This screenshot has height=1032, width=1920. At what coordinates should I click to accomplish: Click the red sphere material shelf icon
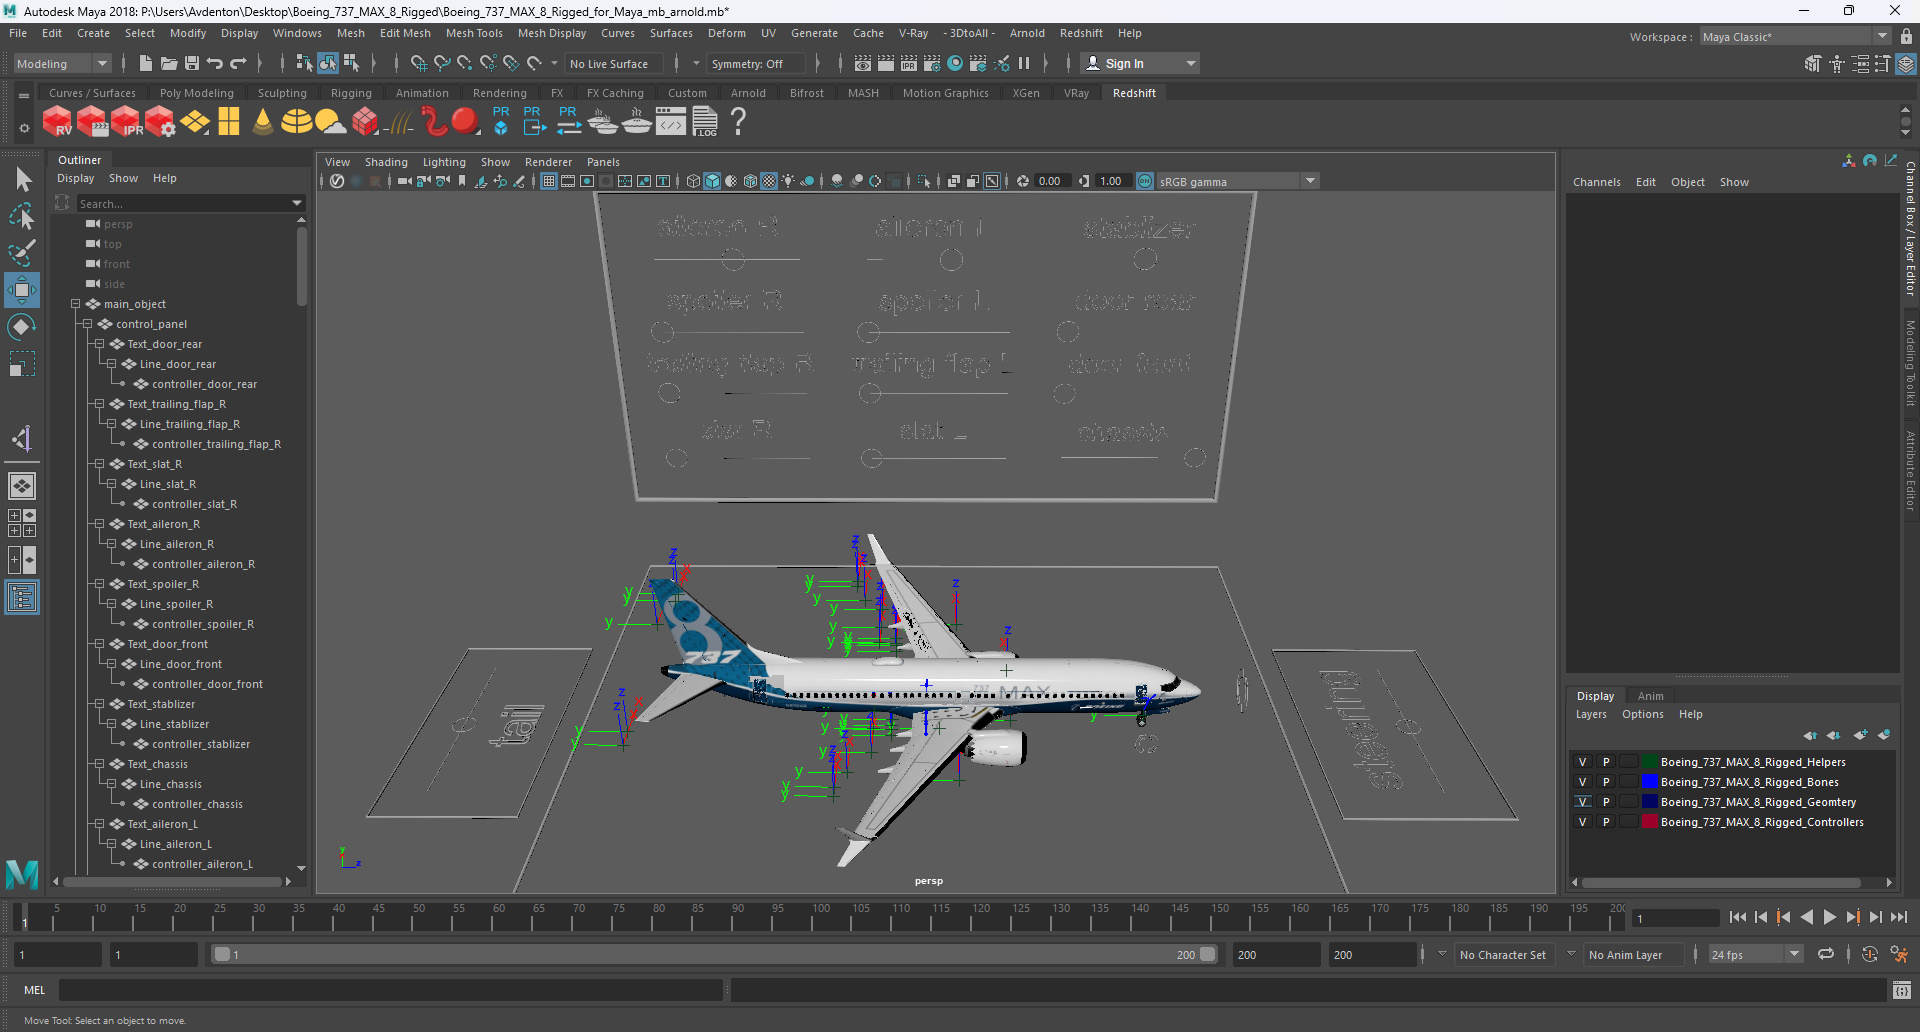pyautogui.click(x=465, y=122)
